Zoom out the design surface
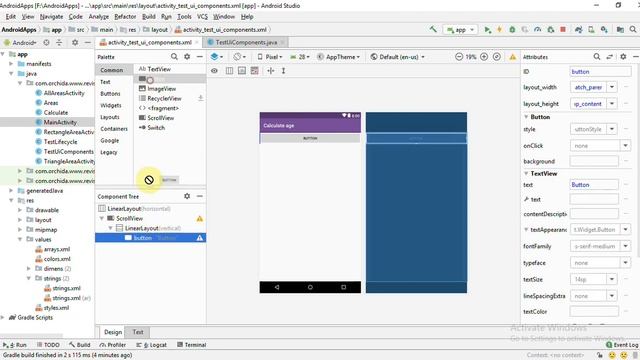The image size is (640, 360). point(459,57)
